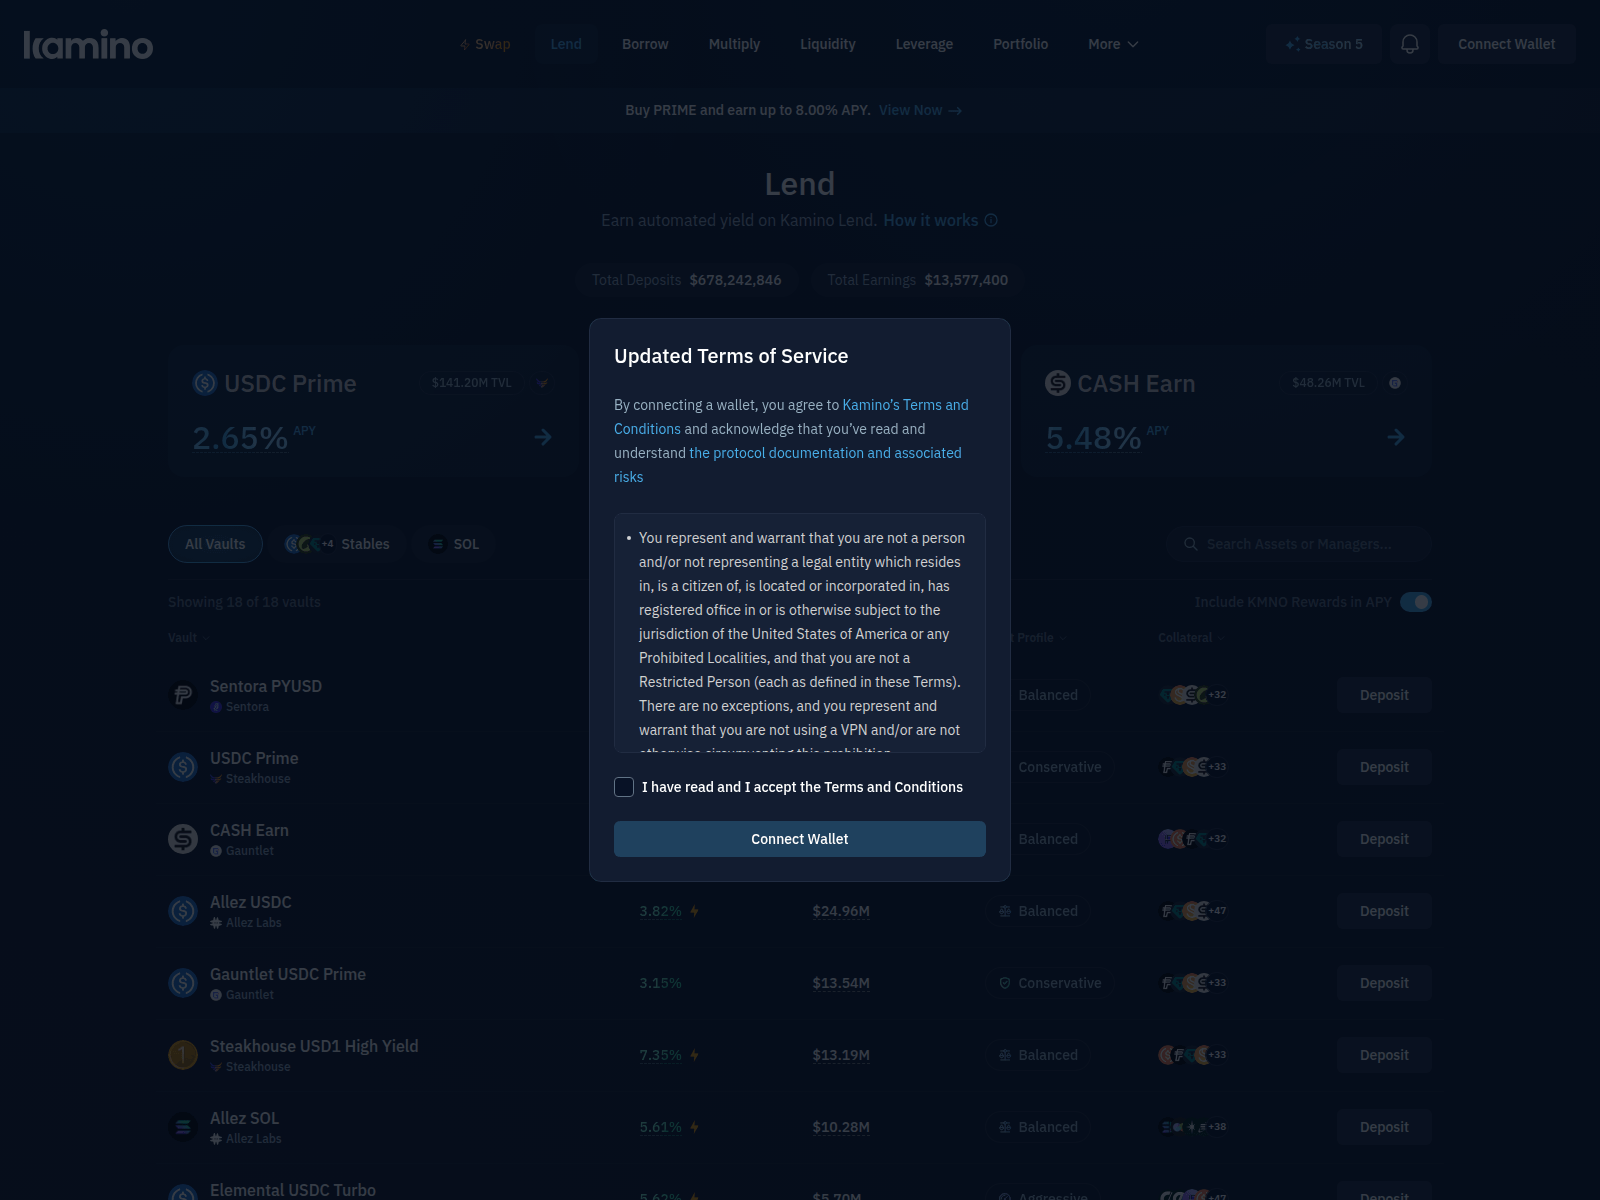This screenshot has width=1600, height=1200.
Task: Sort by the Profile column header
Action: pyautogui.click(x=1041, y=638)
